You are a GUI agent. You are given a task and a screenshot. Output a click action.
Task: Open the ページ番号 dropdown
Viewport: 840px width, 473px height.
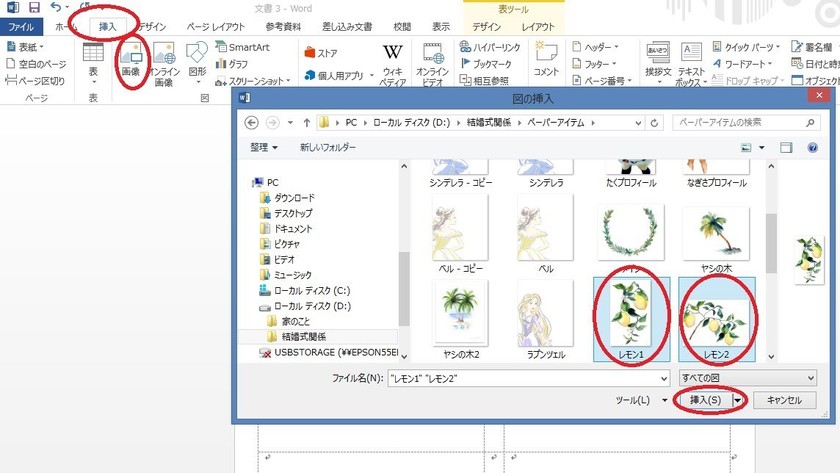602,80
